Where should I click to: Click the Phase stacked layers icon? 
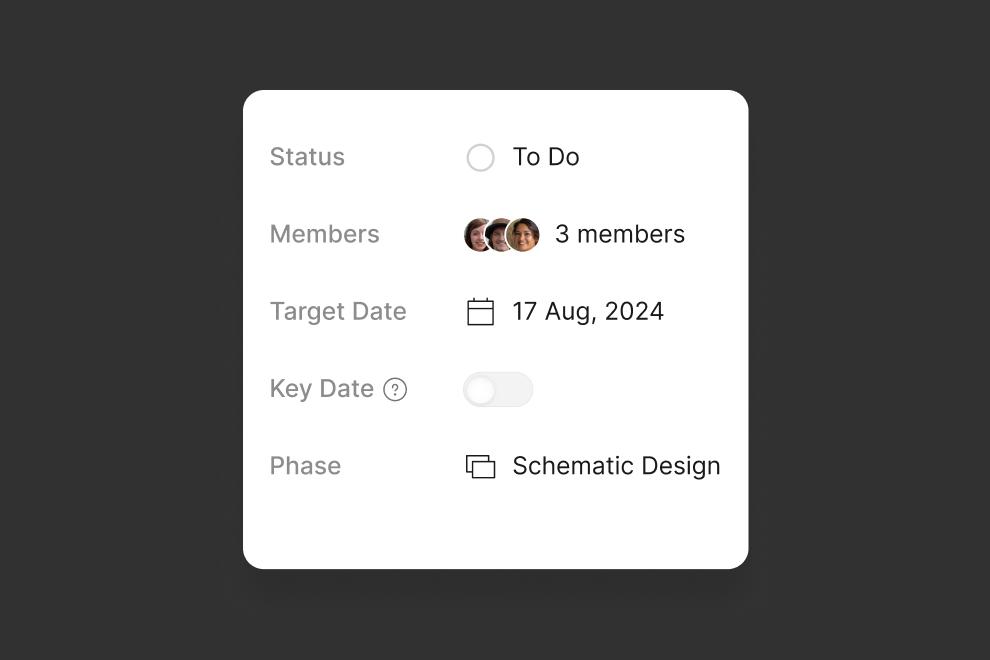pyautogui.click(x=480, y=466)
